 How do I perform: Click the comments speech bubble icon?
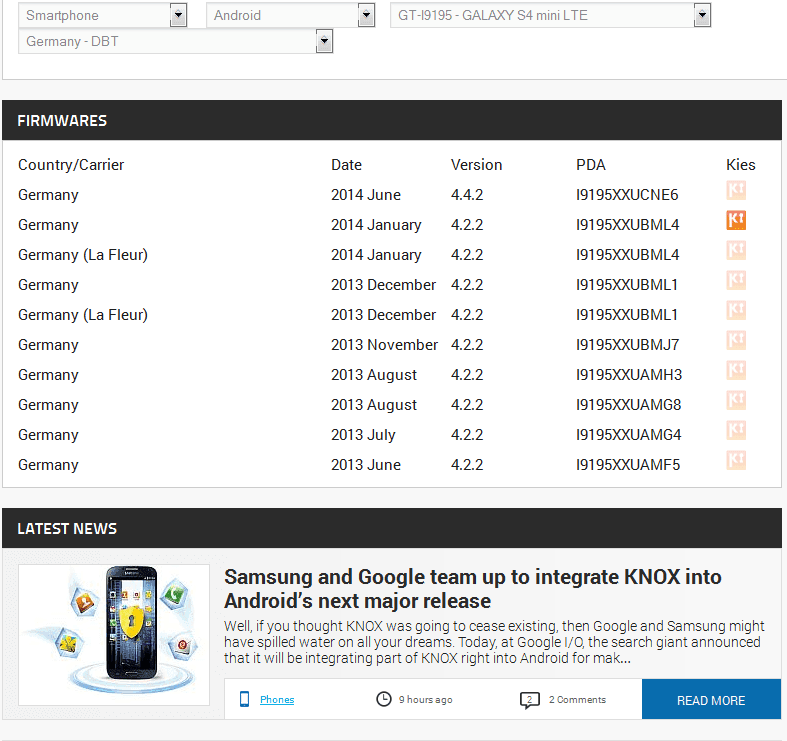coord(530,700)
